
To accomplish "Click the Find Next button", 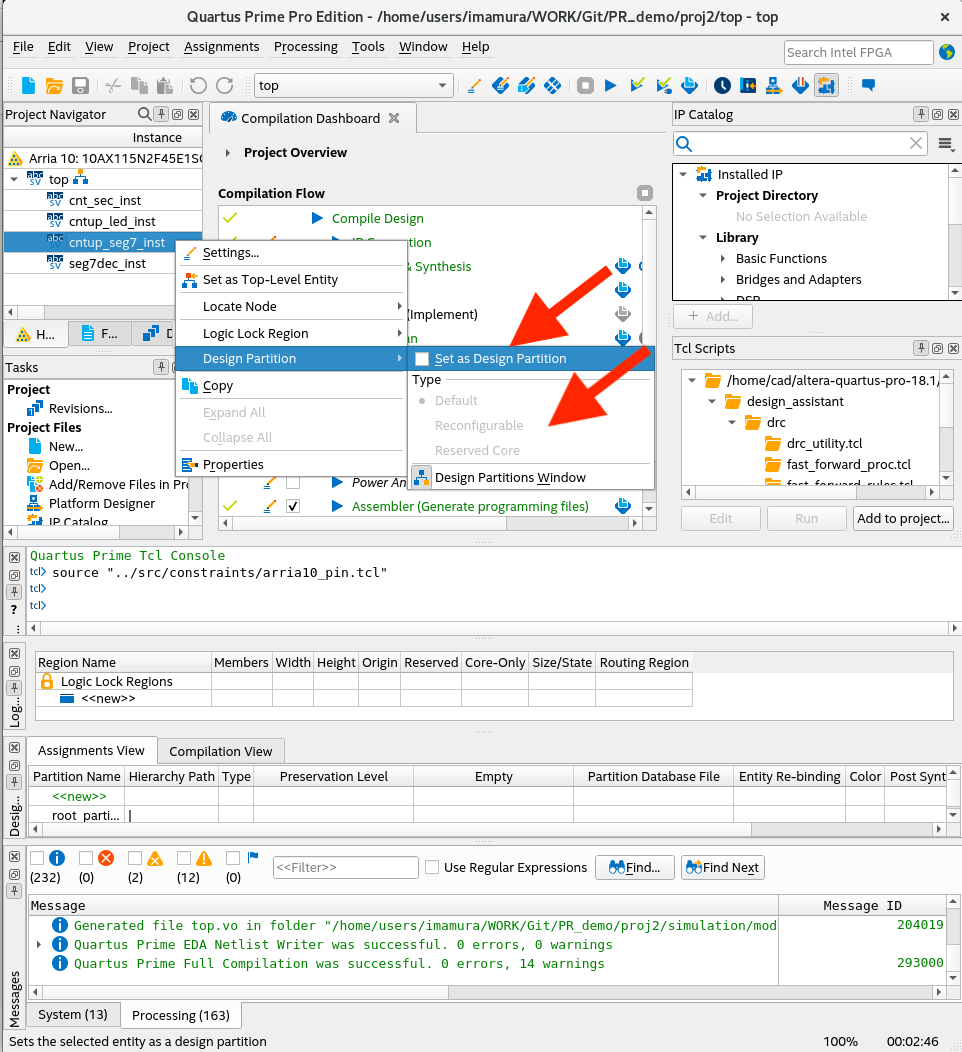I will [723, 867].
